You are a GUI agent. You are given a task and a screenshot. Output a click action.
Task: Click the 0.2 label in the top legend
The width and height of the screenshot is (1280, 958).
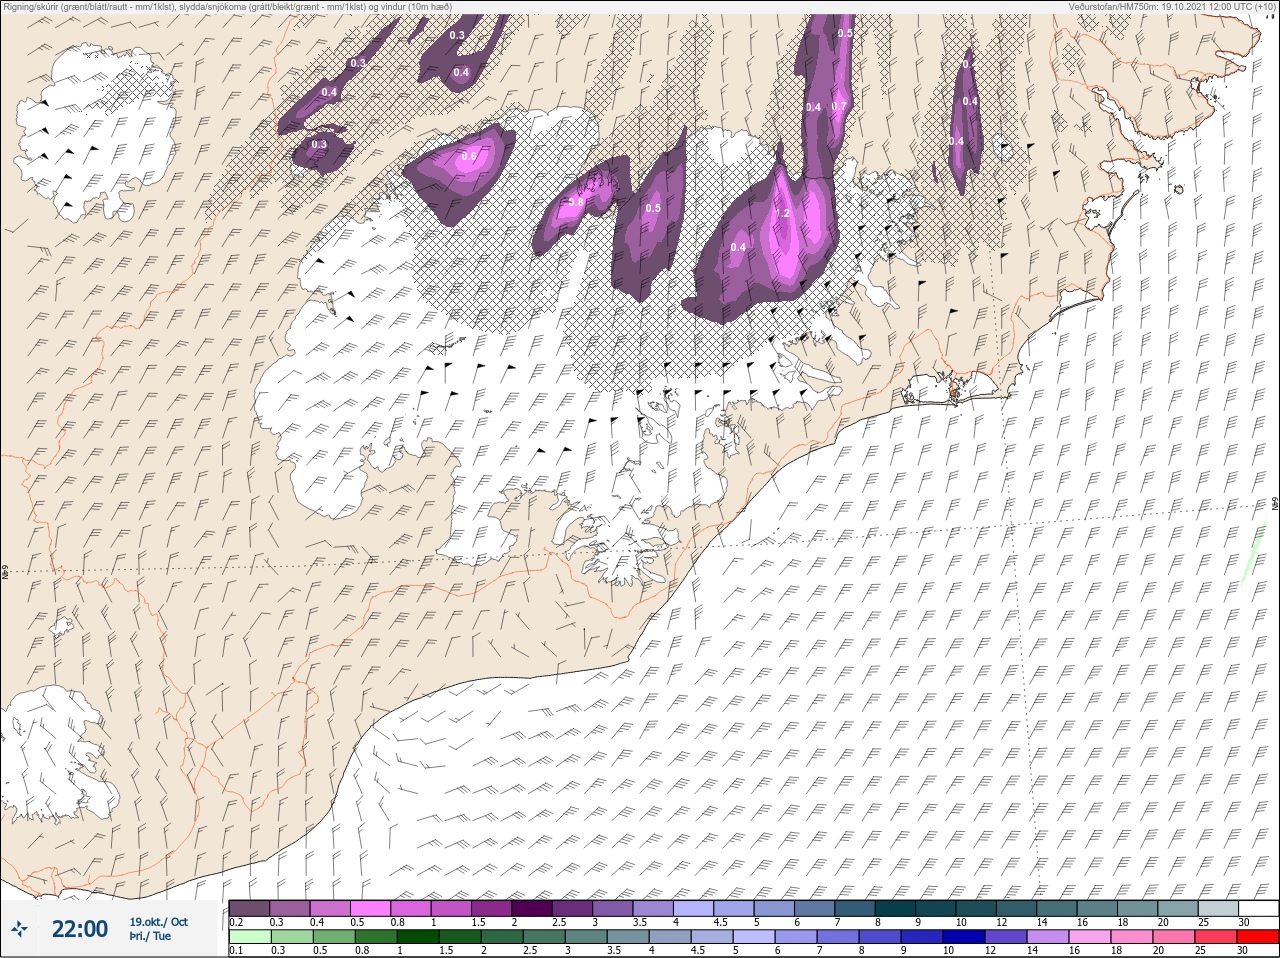(236, 922)
